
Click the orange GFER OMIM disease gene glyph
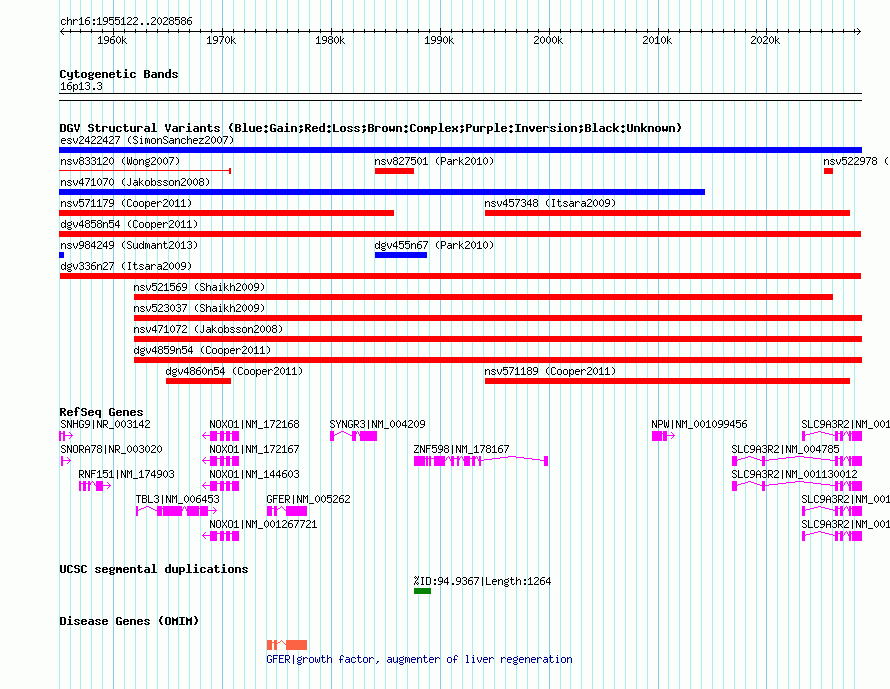tap(287, 645)
